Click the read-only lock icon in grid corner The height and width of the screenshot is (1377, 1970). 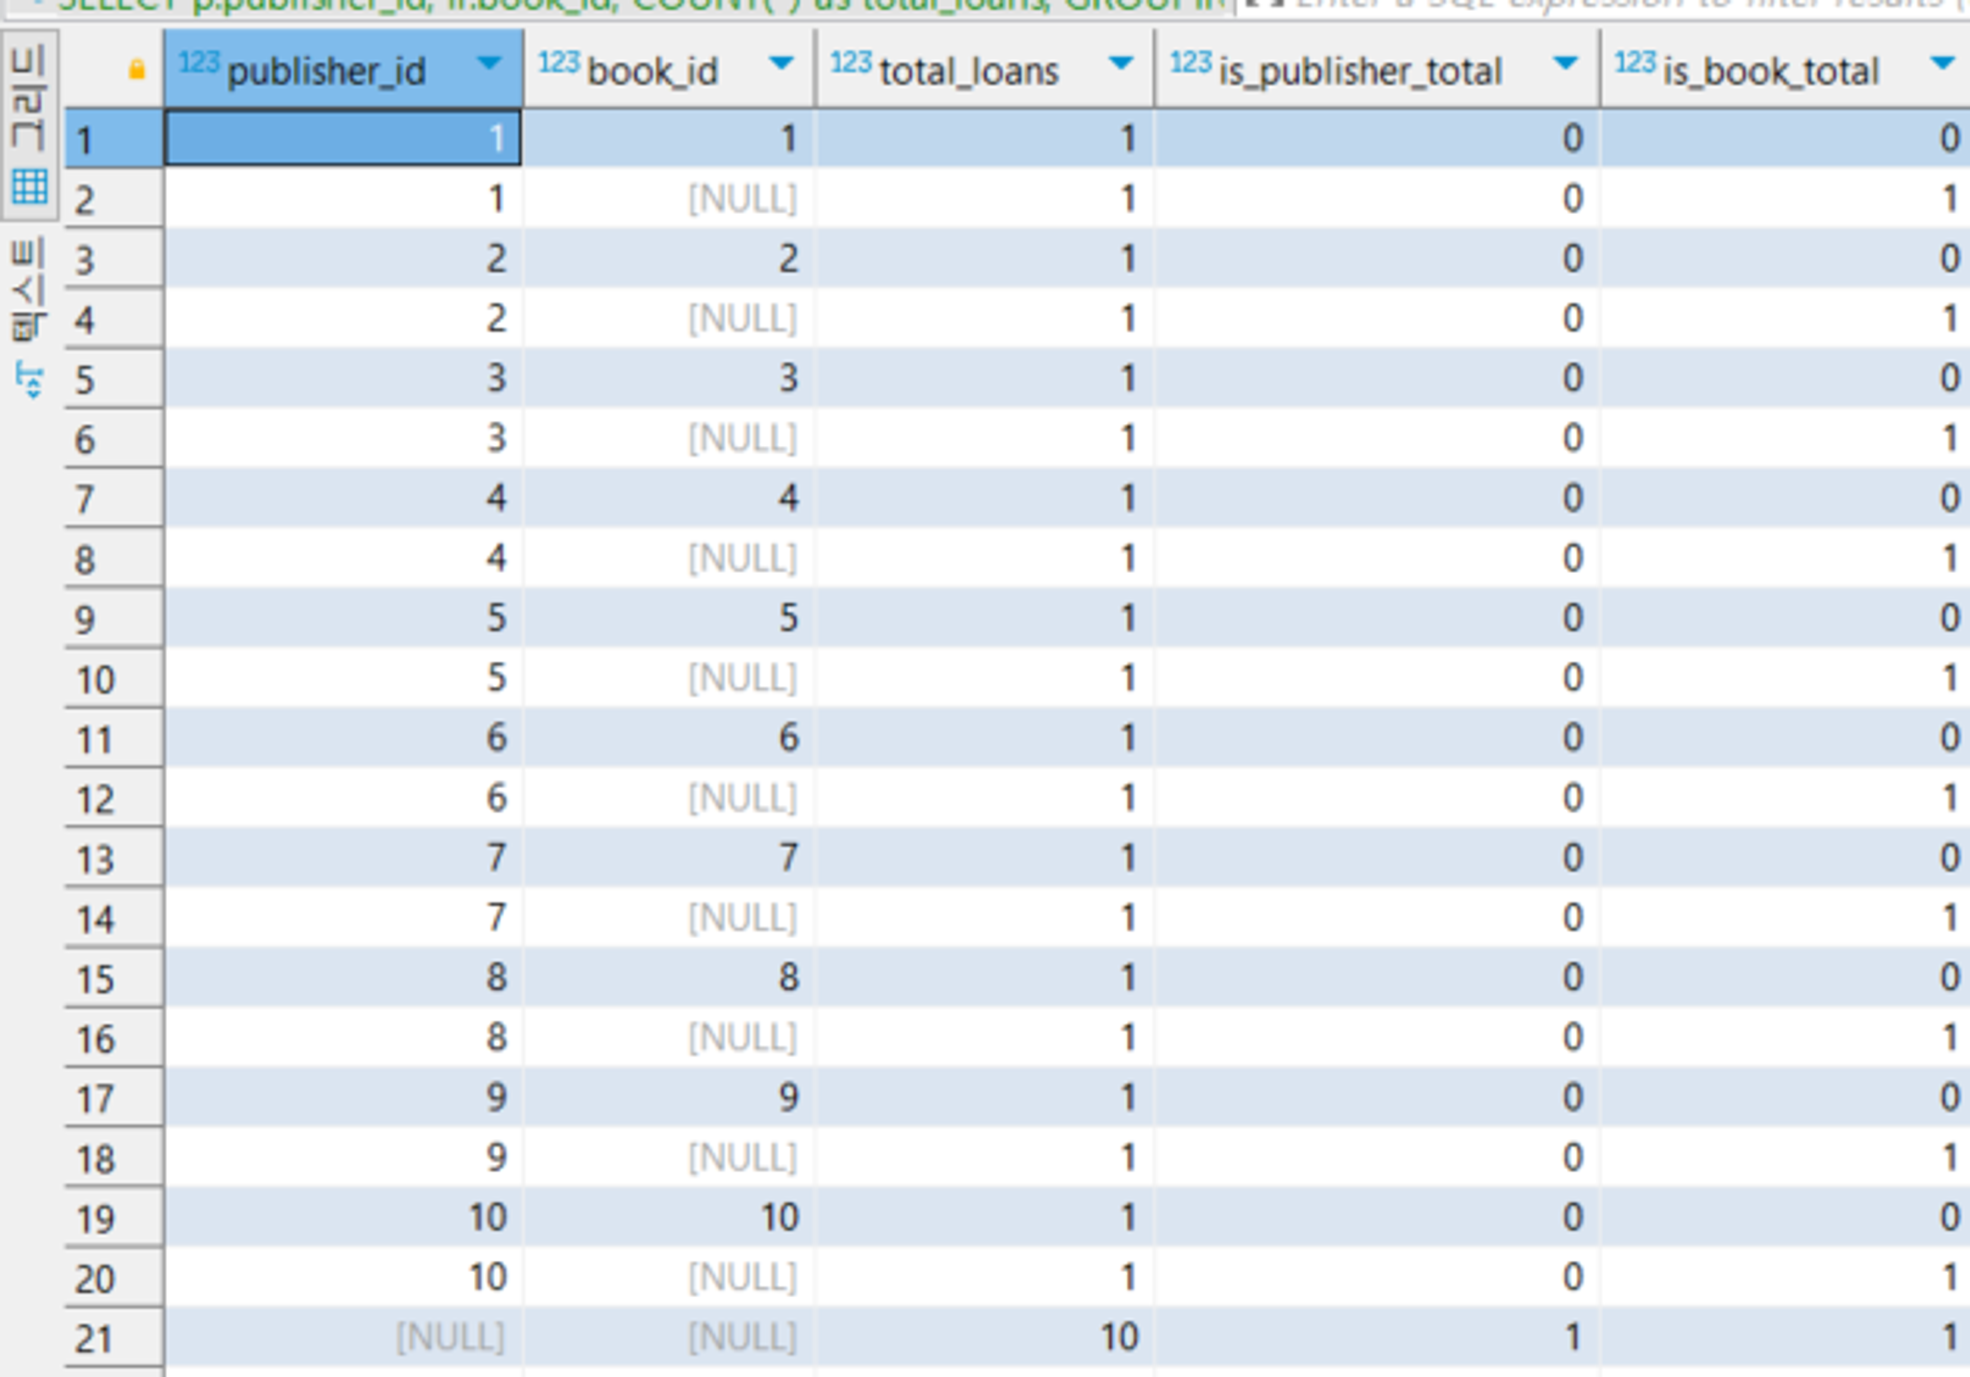click(137, 69)
